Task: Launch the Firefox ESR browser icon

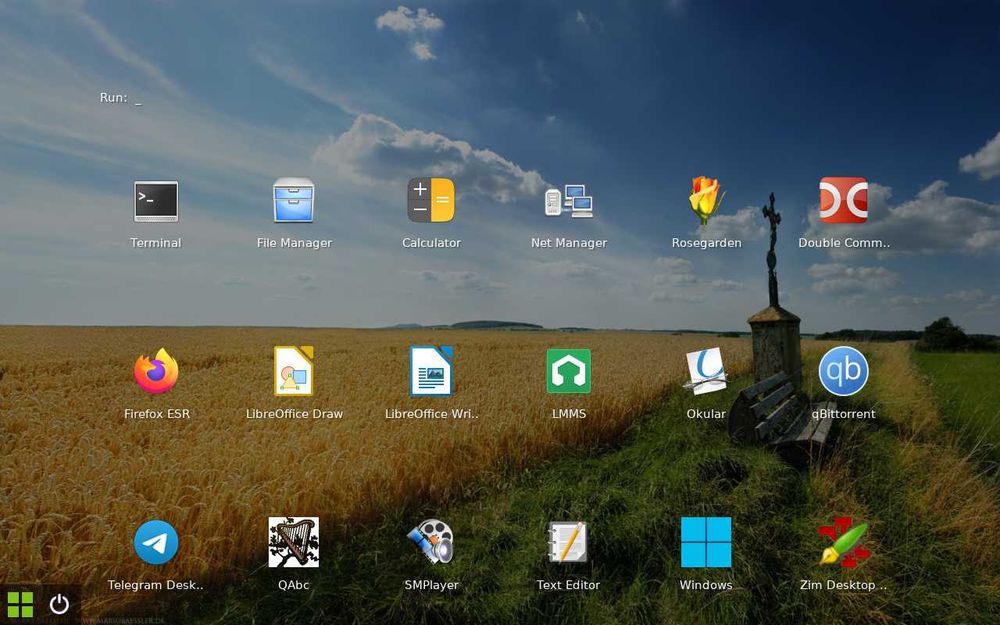Action: pos(156,371)
